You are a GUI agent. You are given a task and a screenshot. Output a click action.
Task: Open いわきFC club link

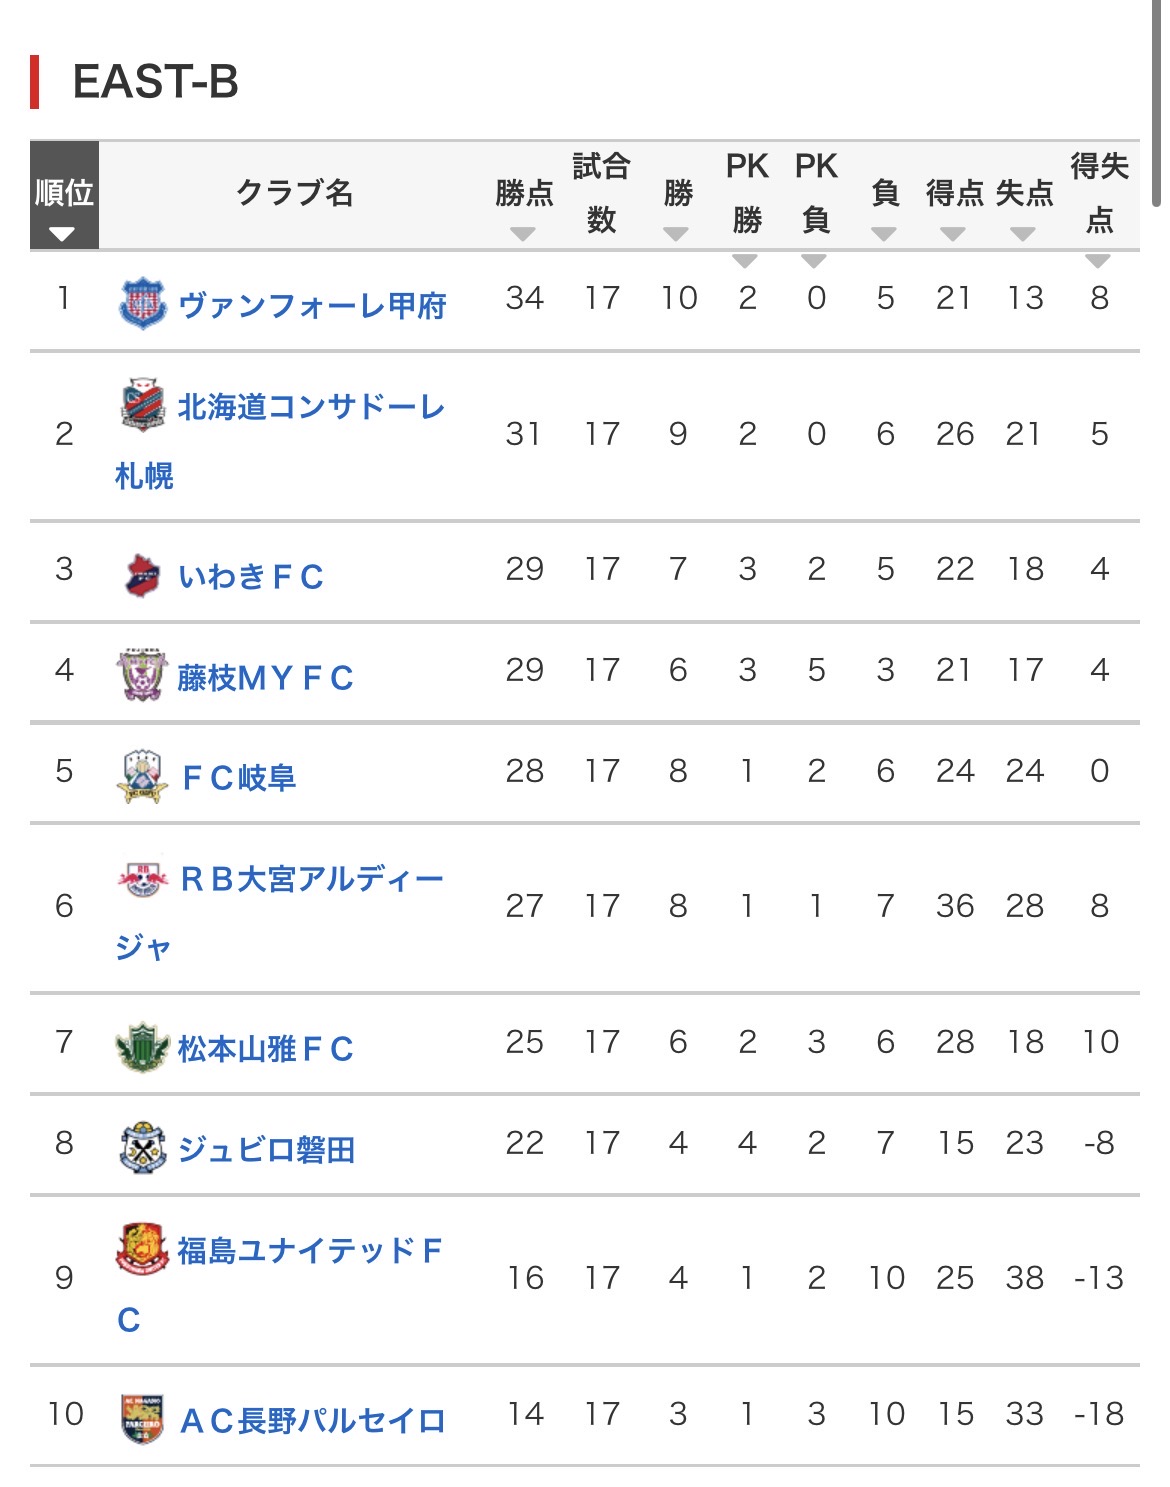[x=251, y=576]
